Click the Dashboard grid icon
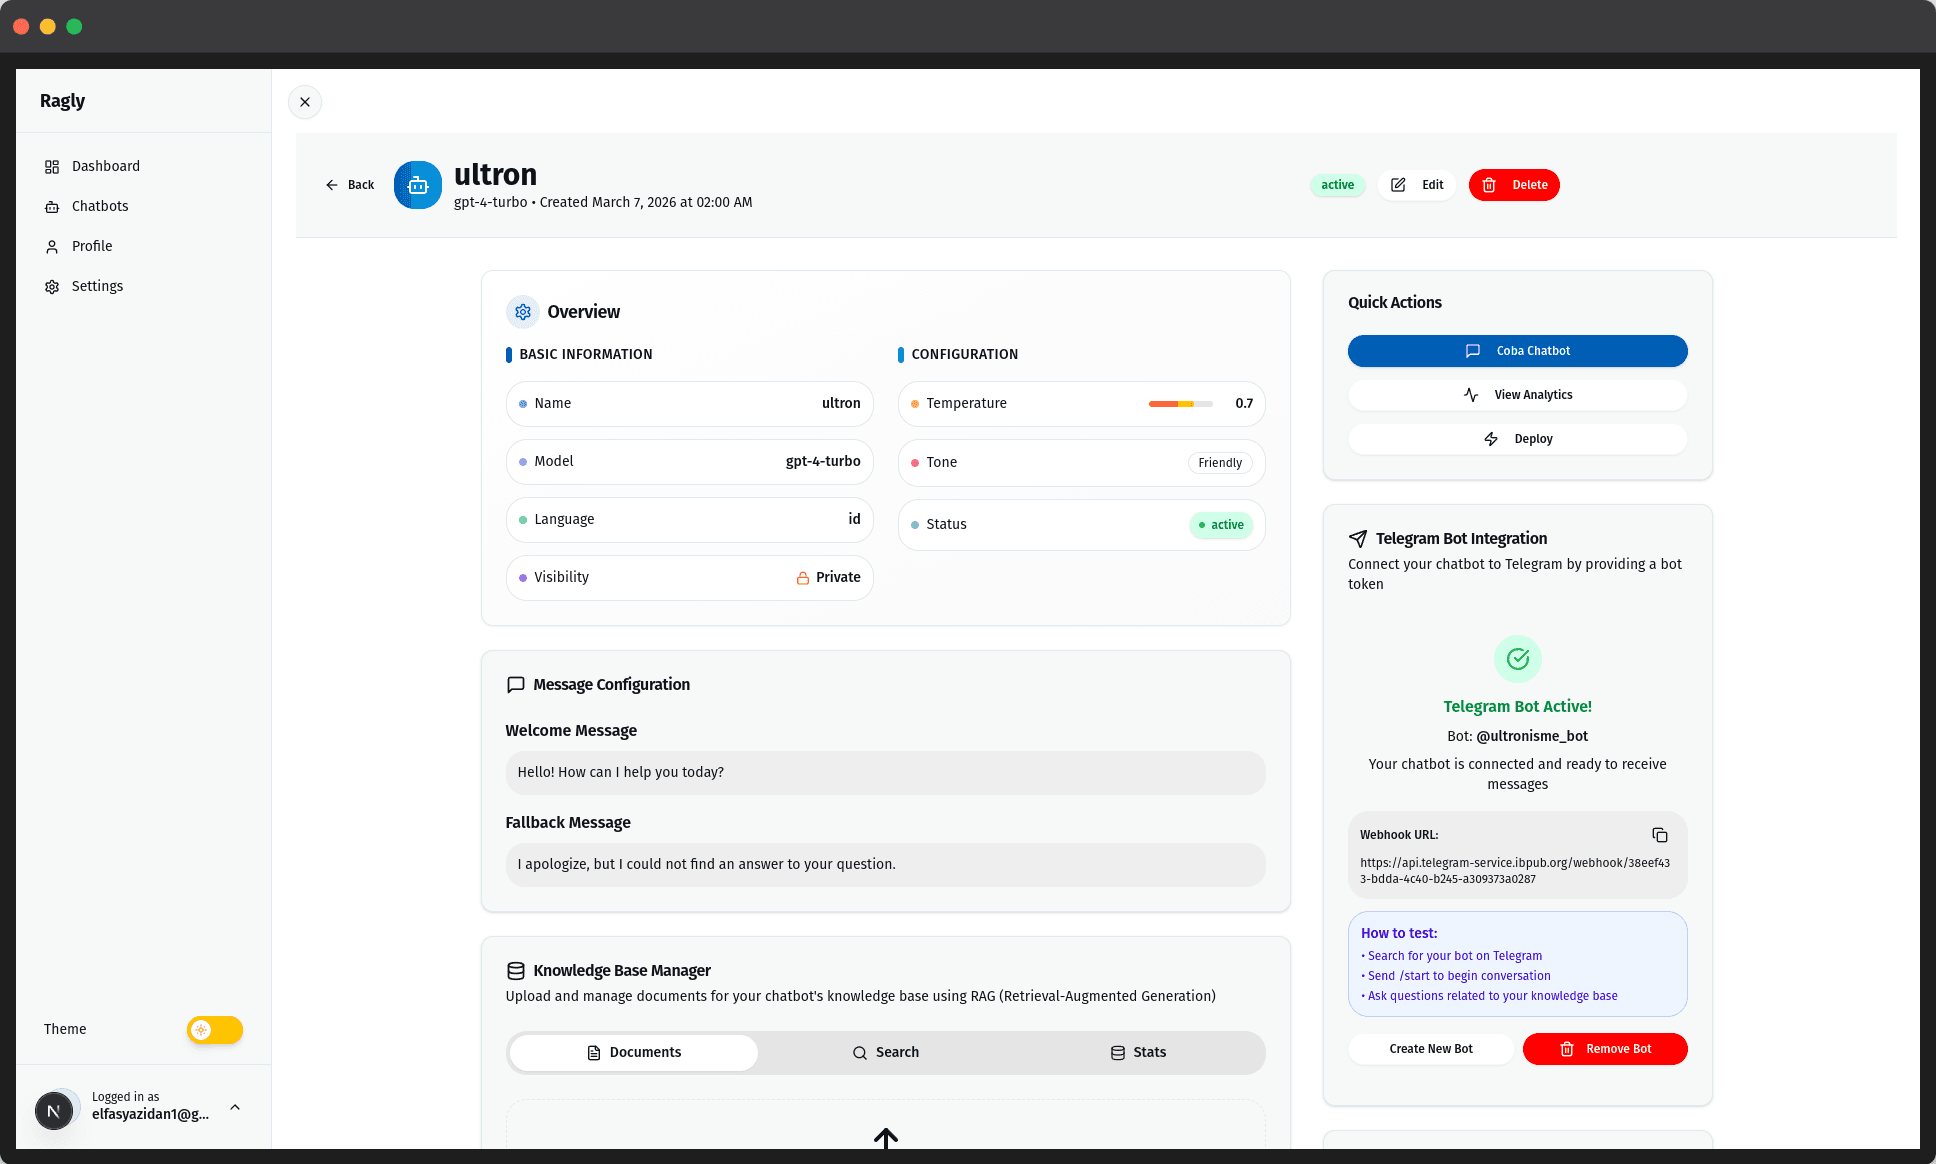 [52, 167]
